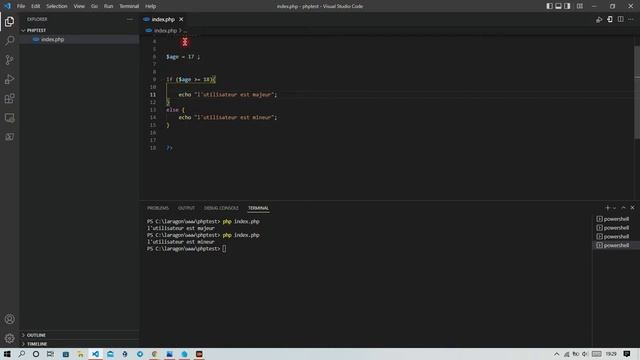Toggle the Primary Side Bar visibility
The height and width of the screenshot is (360, 640).
(x=549, y=6)
